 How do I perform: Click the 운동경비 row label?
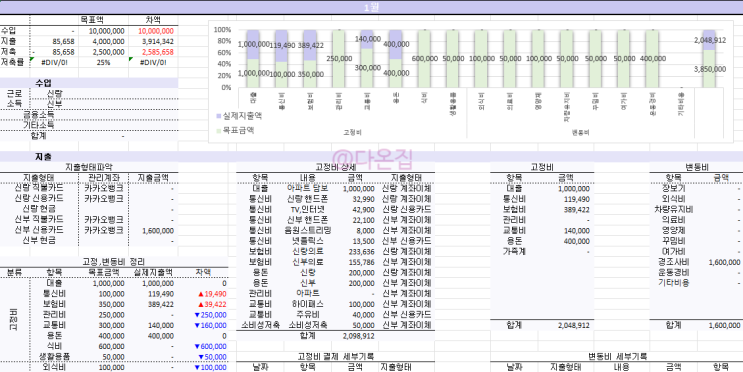click(x=673, y=272)
